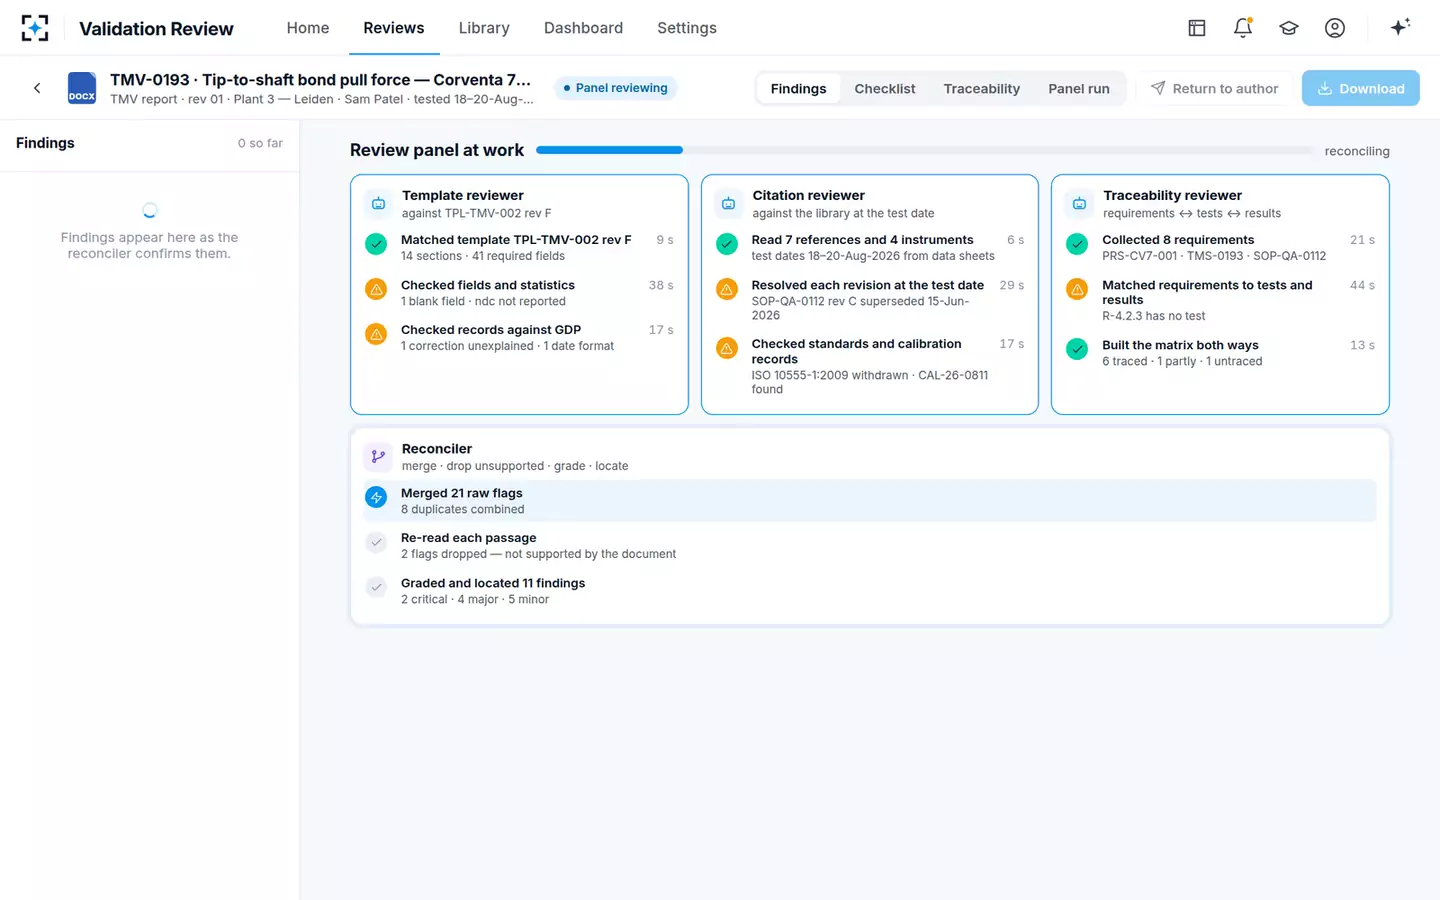Click 'test dates 18–20-Aug-2026 from data sheets' text

[873, 256]
